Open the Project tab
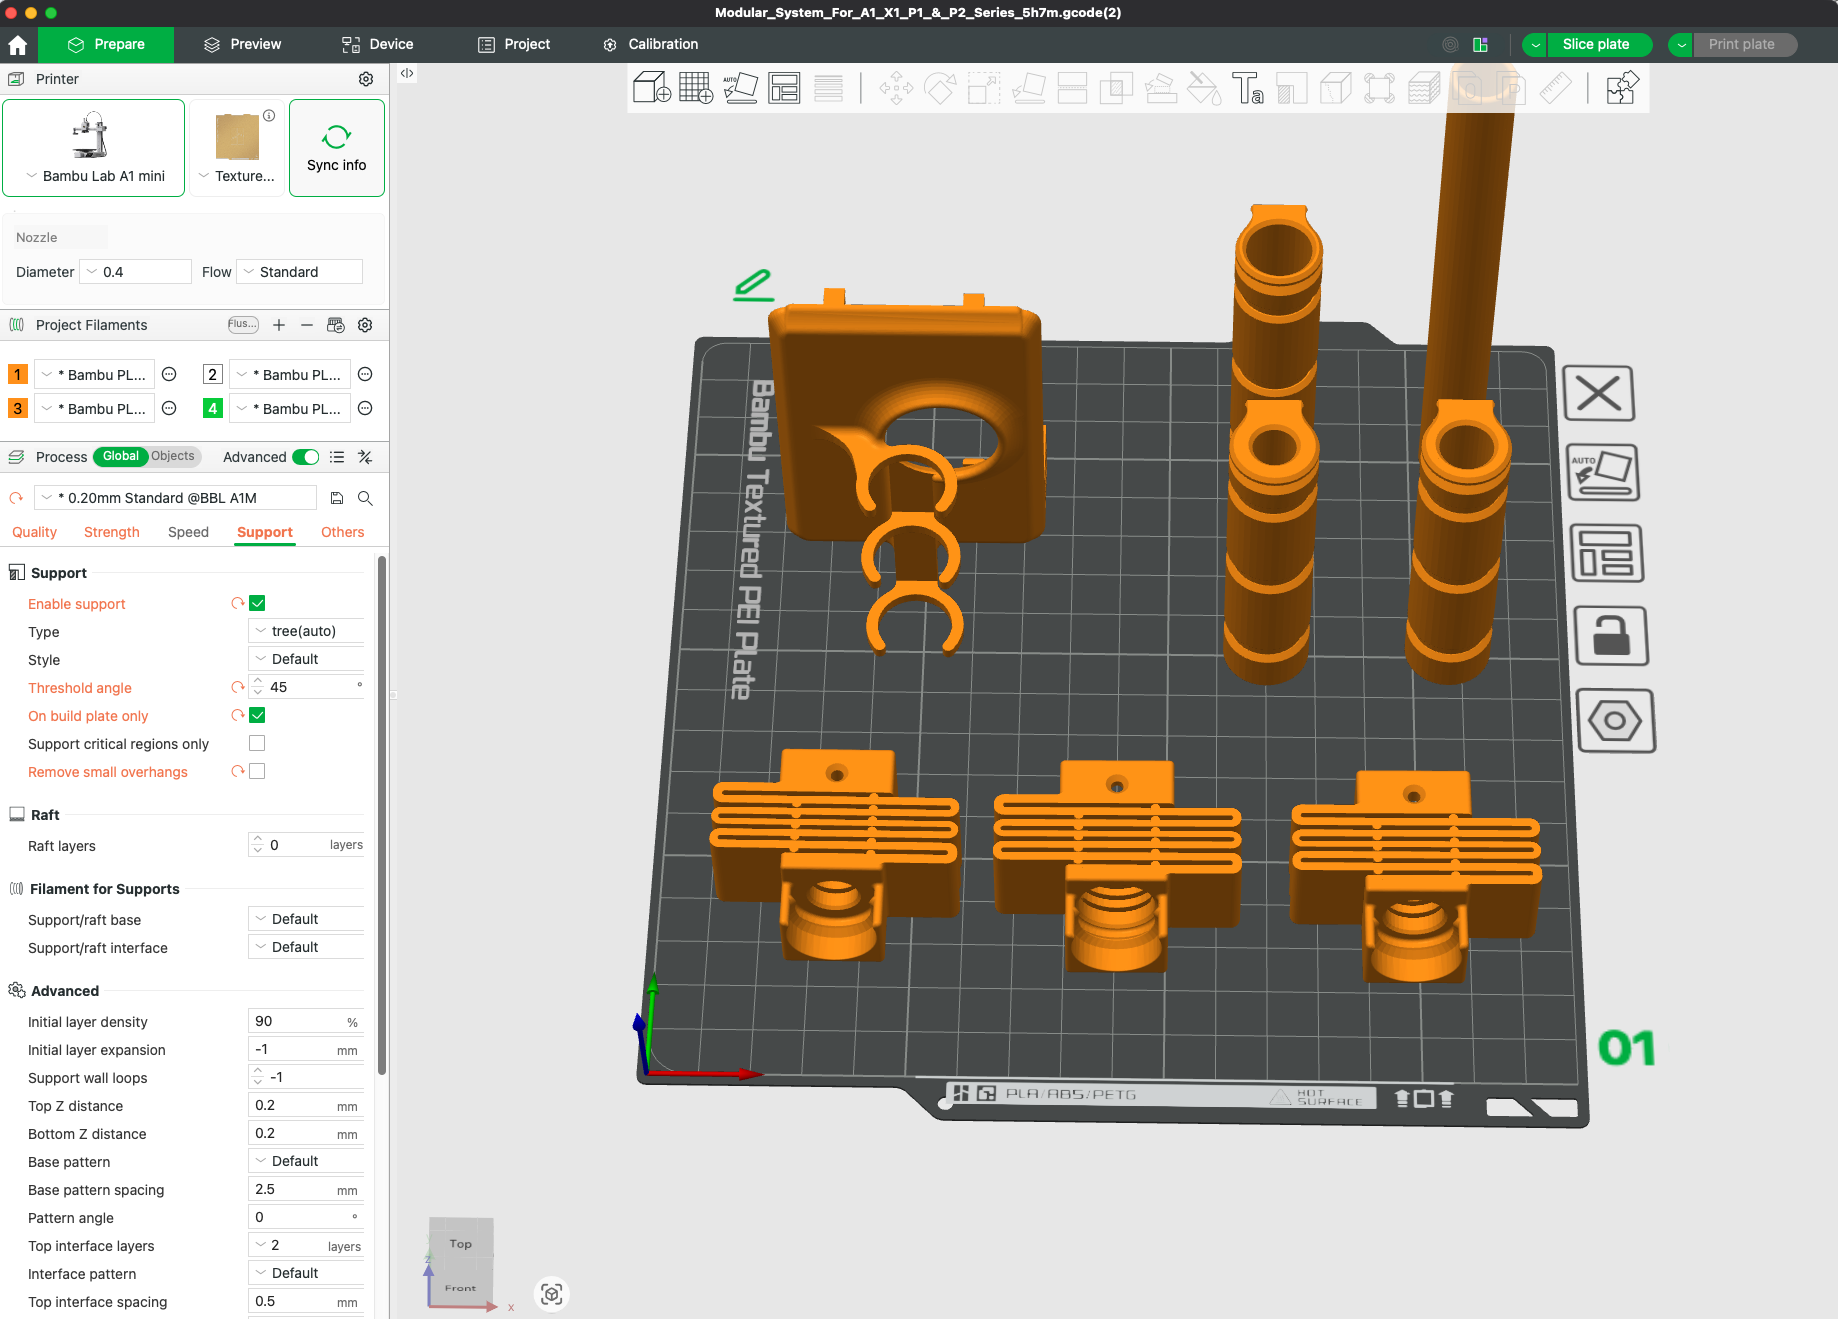Image resolution: width=1838 pixels, height=1319 pixels. (x=514, y=45)
